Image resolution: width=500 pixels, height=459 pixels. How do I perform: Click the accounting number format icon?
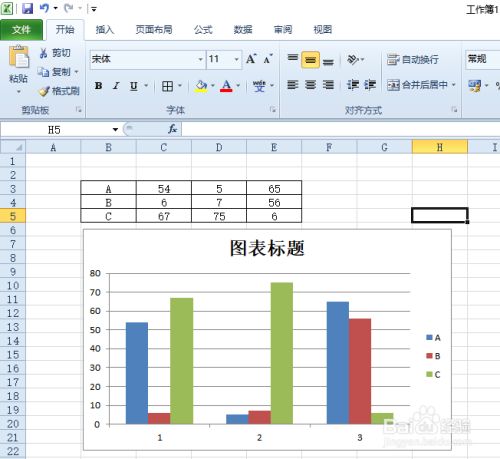[x=475, y=86]
